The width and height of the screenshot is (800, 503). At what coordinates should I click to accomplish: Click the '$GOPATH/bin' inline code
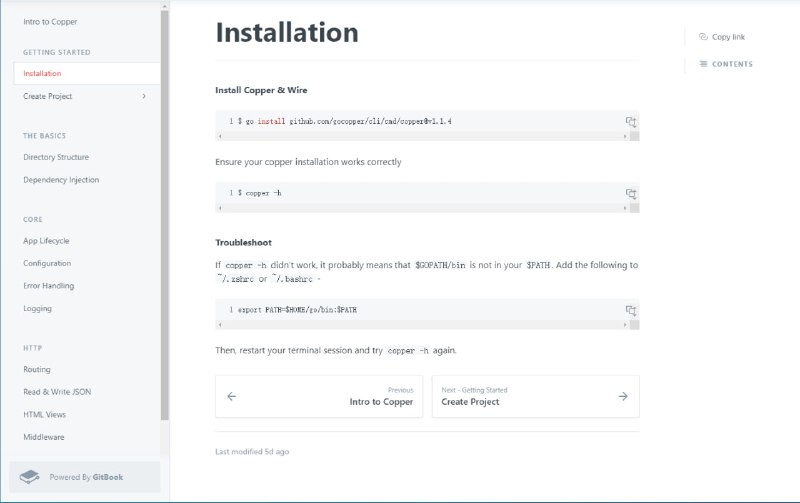[x=440, y=265]
